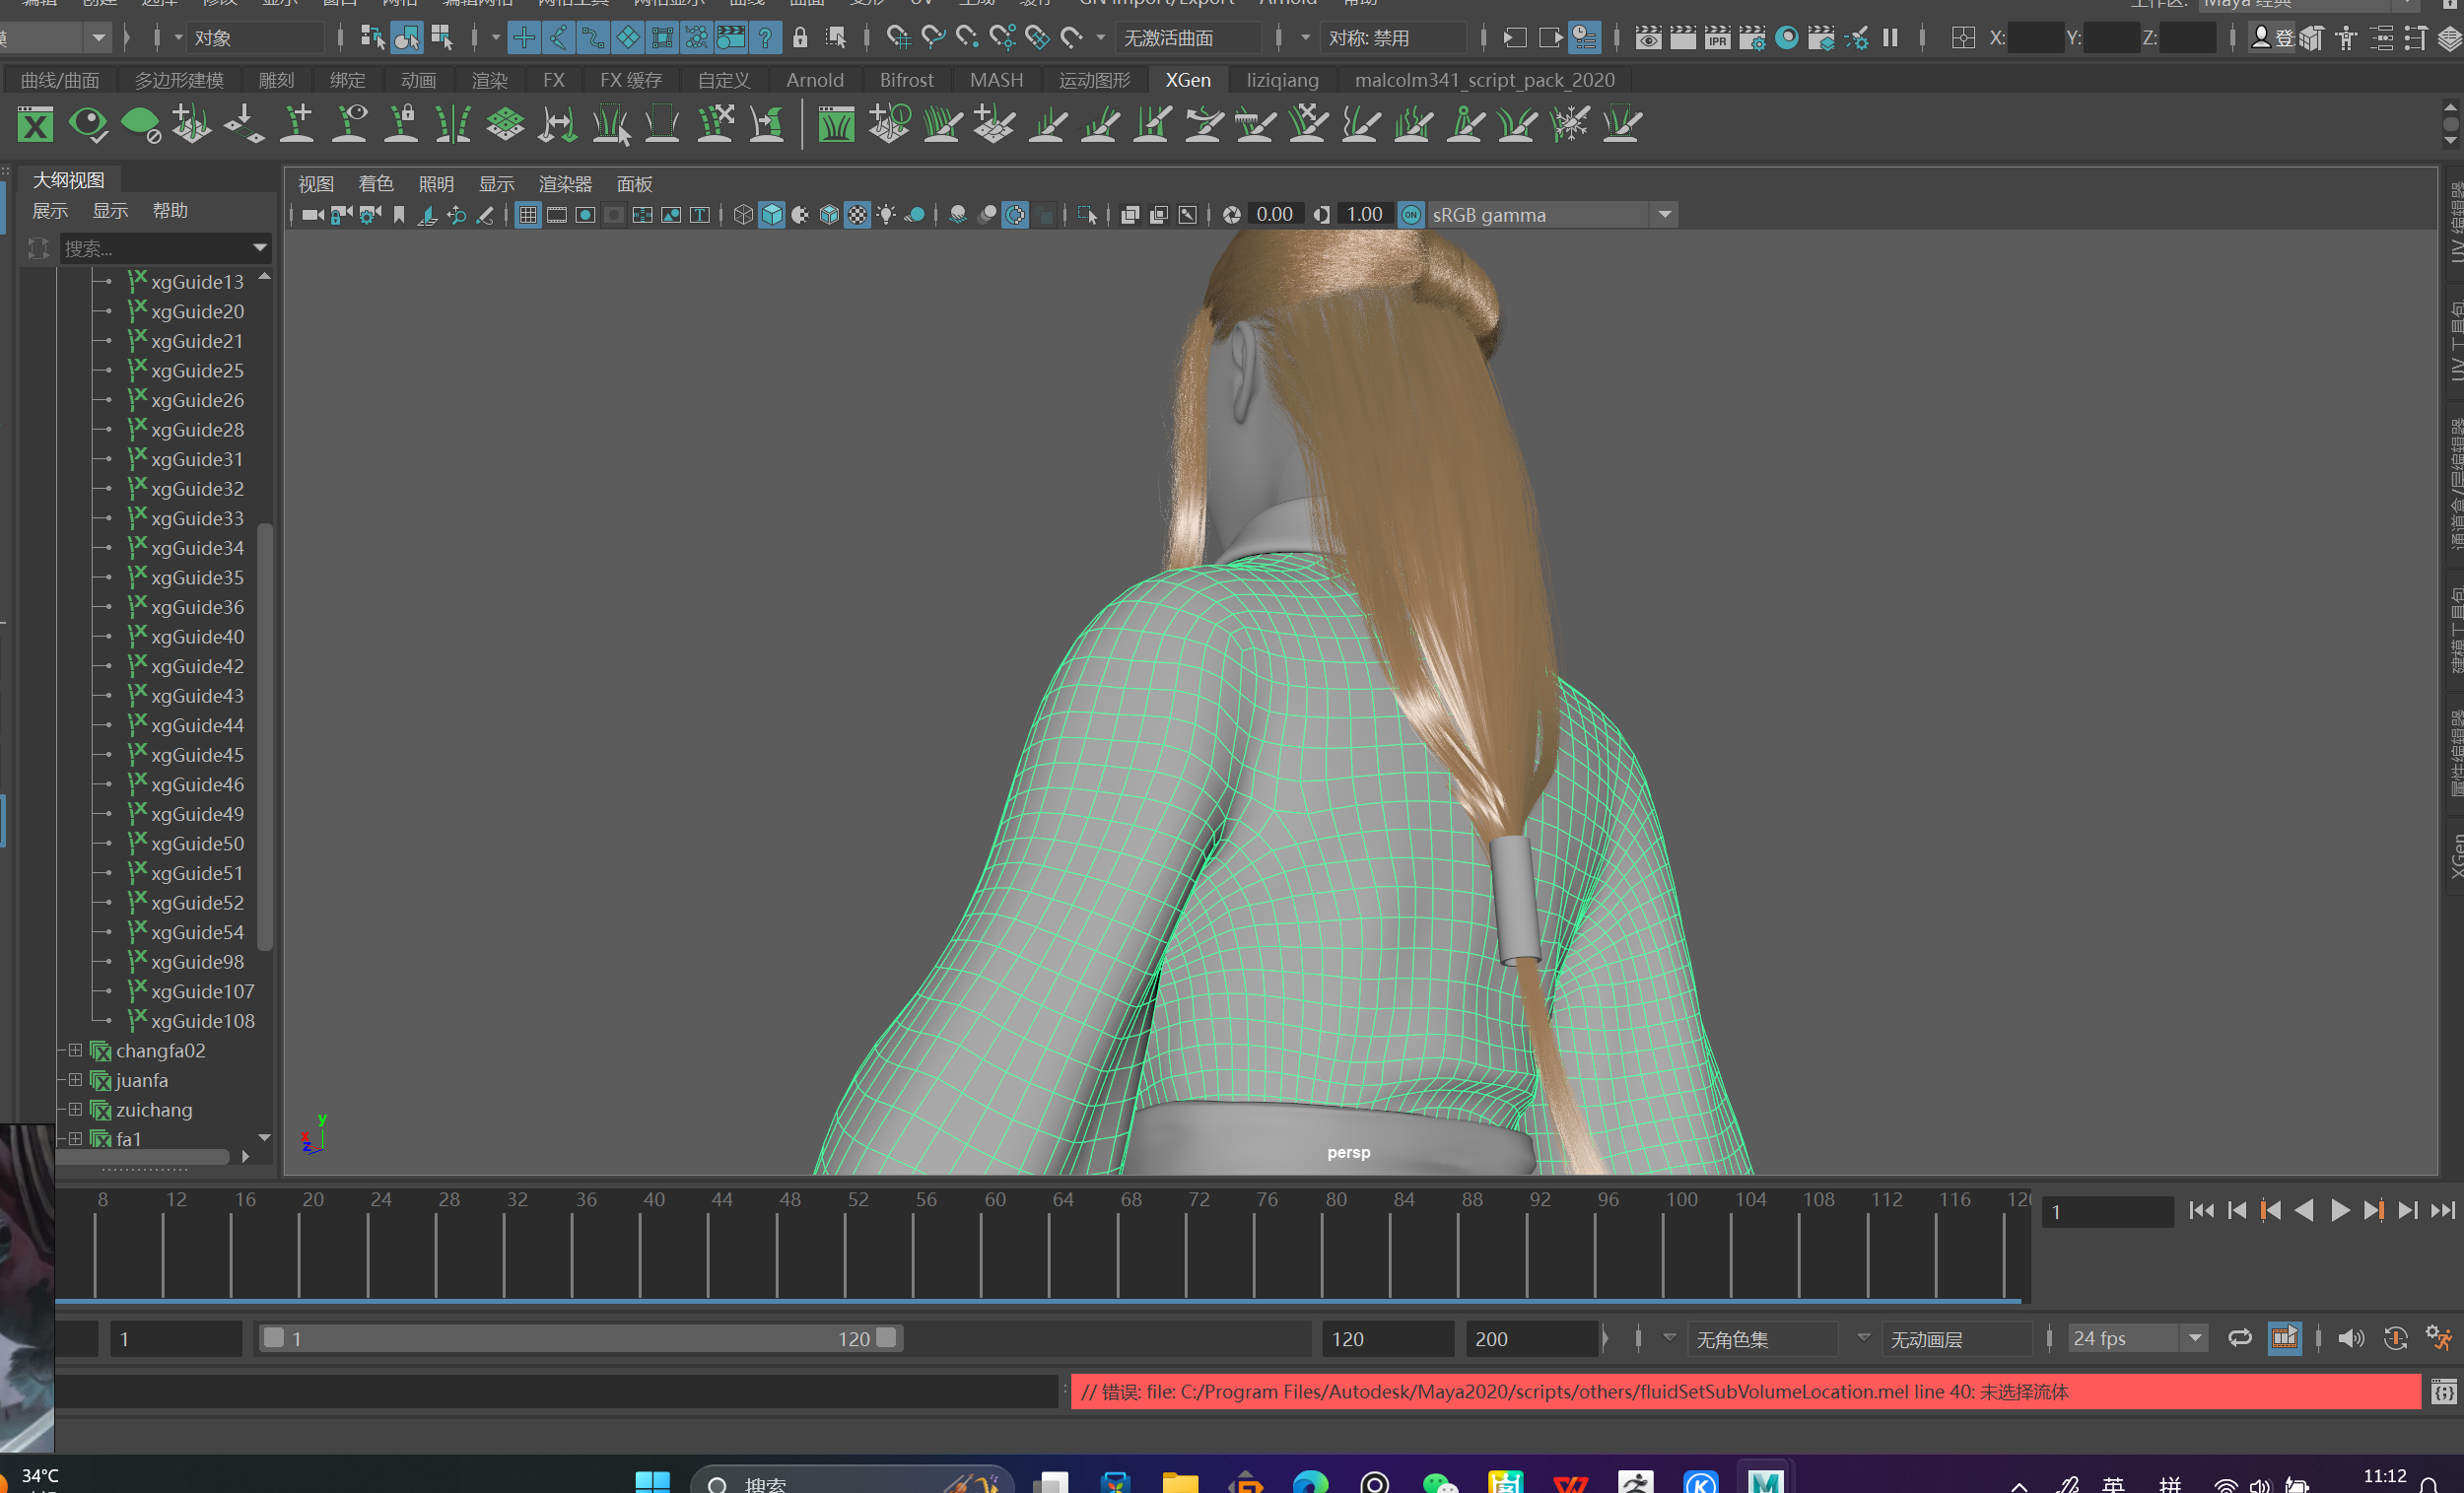Toggle wireframe on shaded viewport button

pos(829,215)
